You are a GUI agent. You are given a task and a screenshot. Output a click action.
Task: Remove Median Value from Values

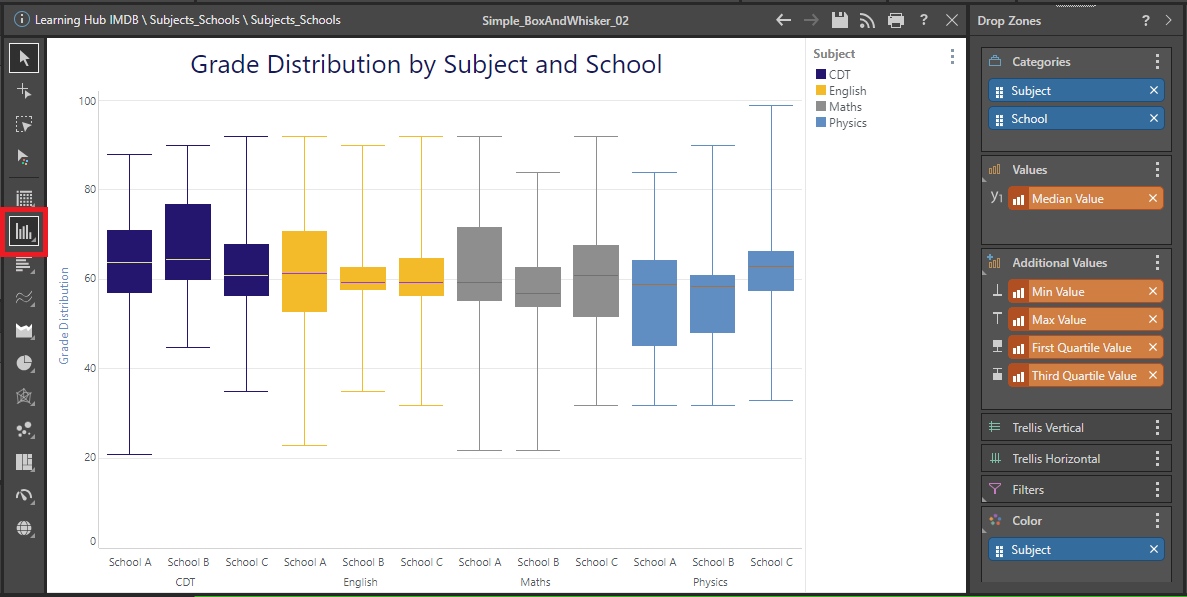[x=1153, y=199]
